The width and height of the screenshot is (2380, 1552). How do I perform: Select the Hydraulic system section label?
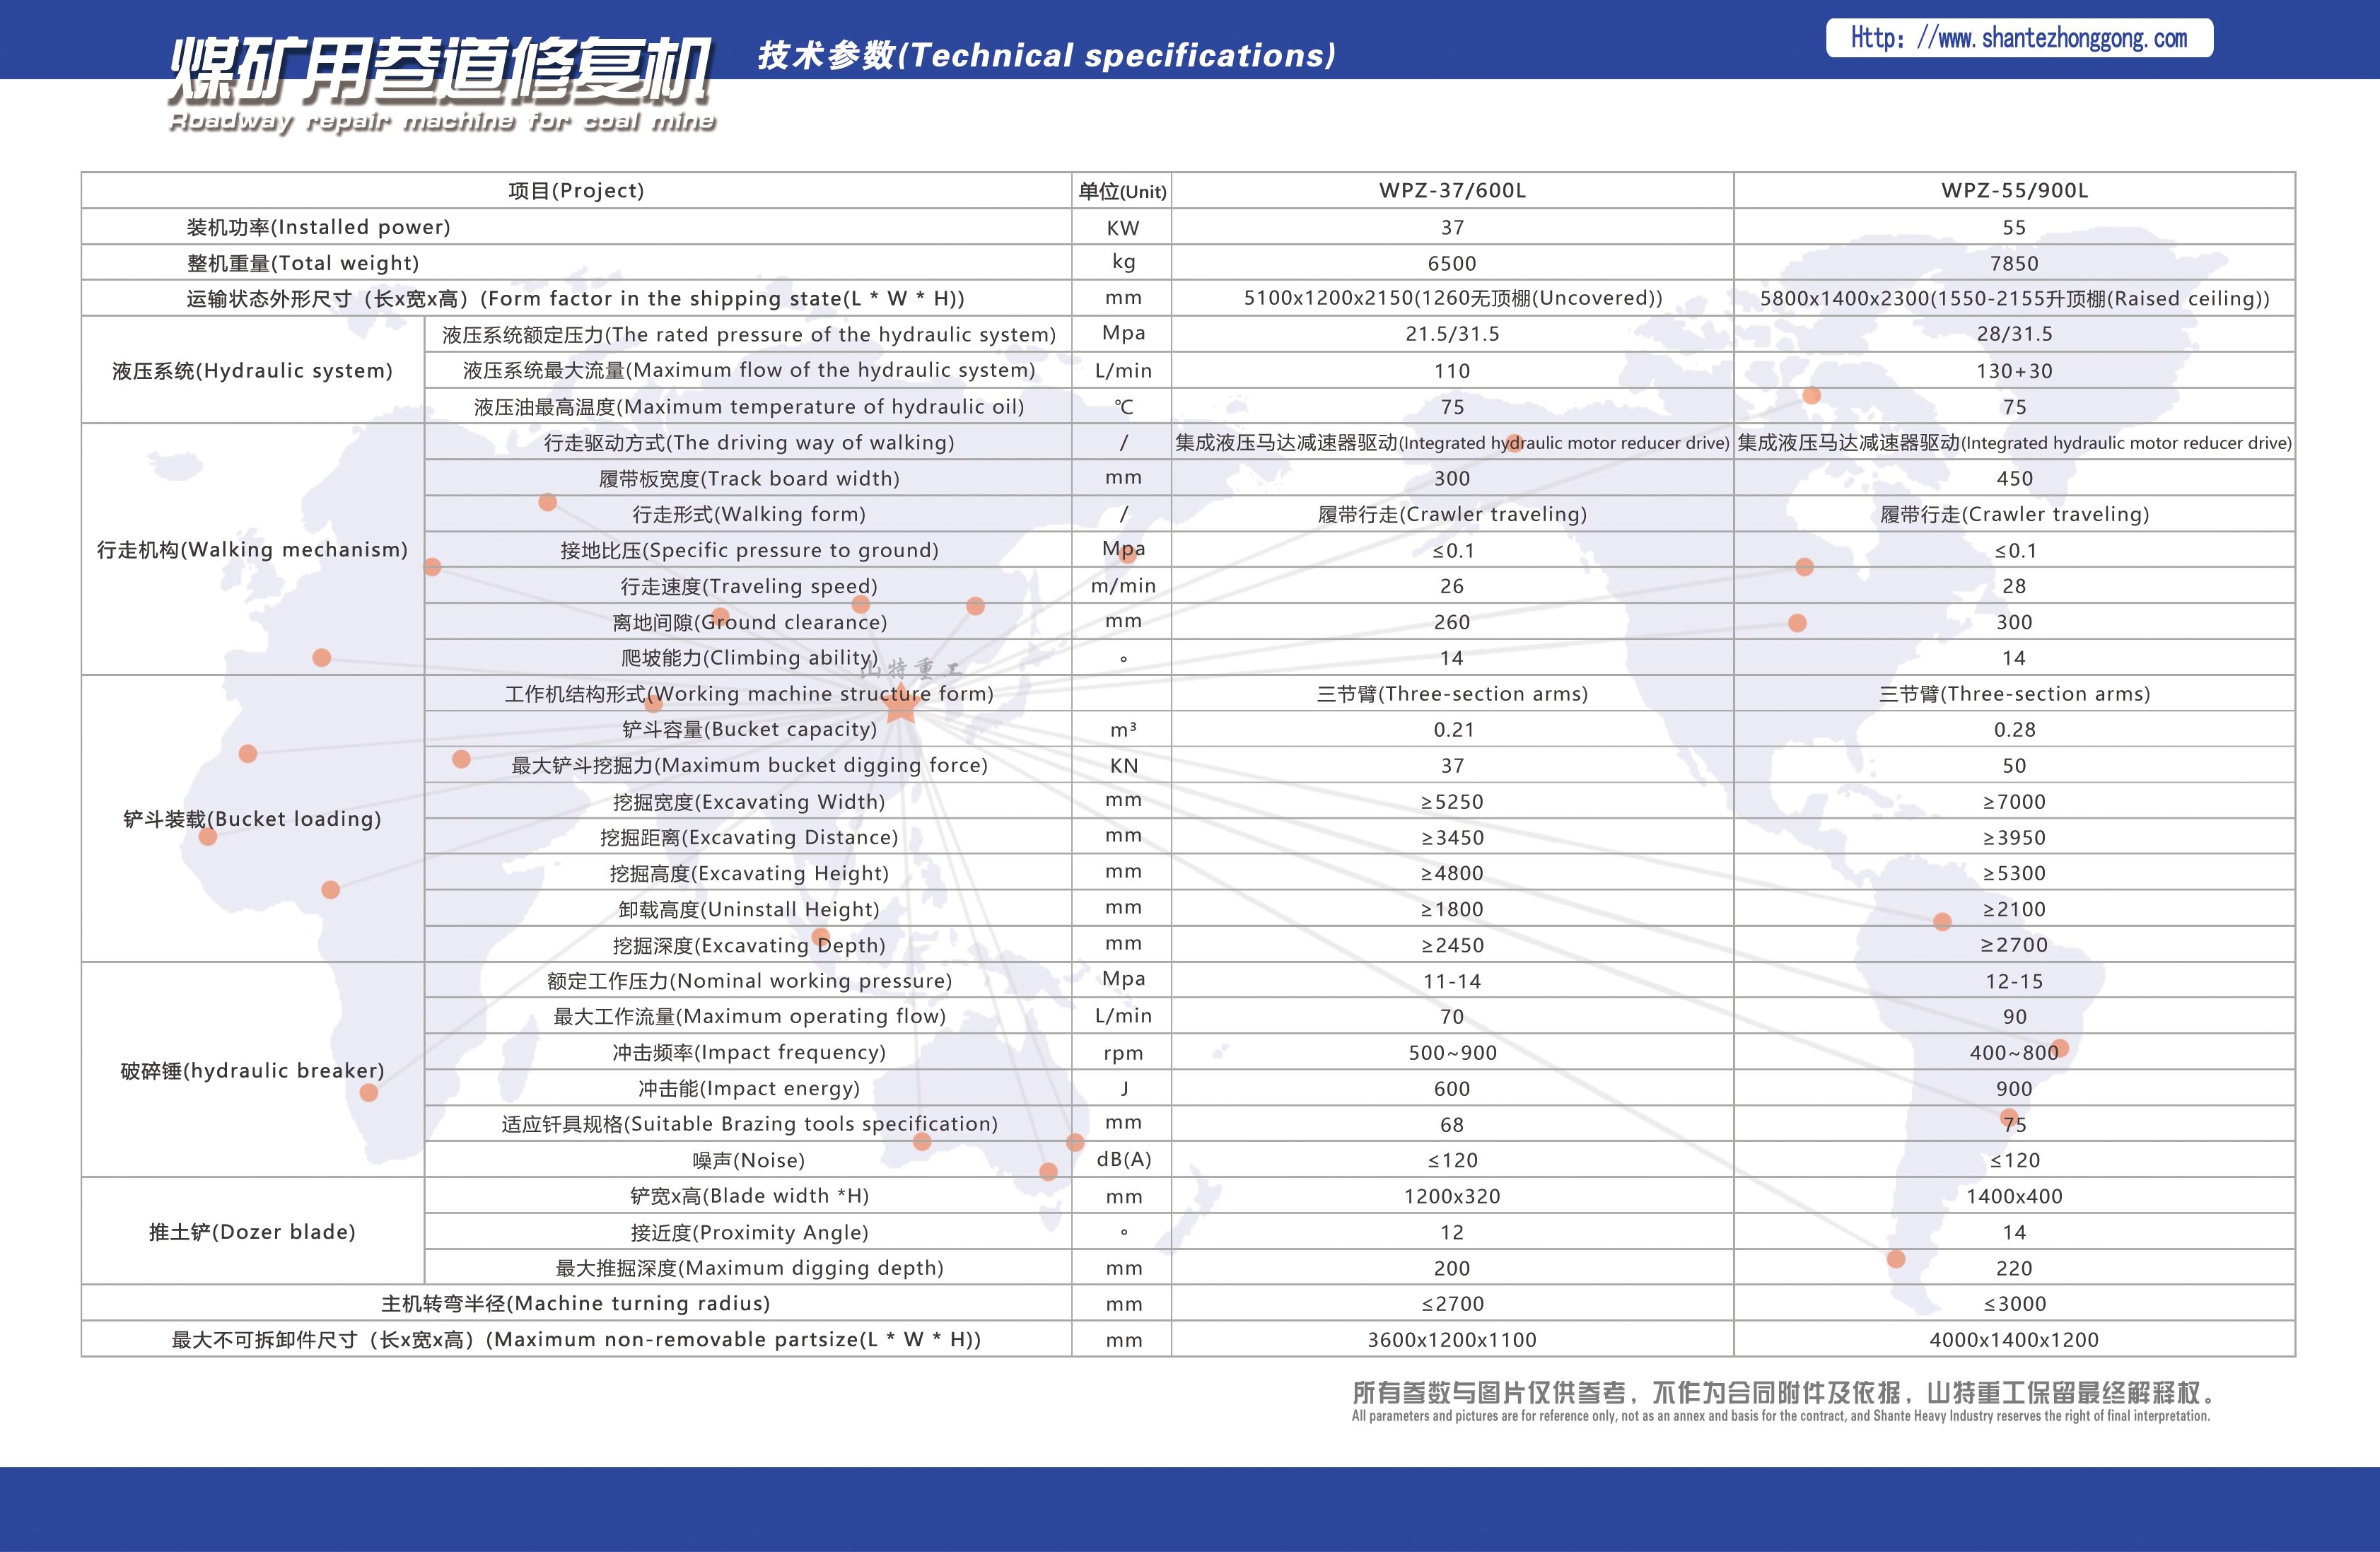(253, 370)
